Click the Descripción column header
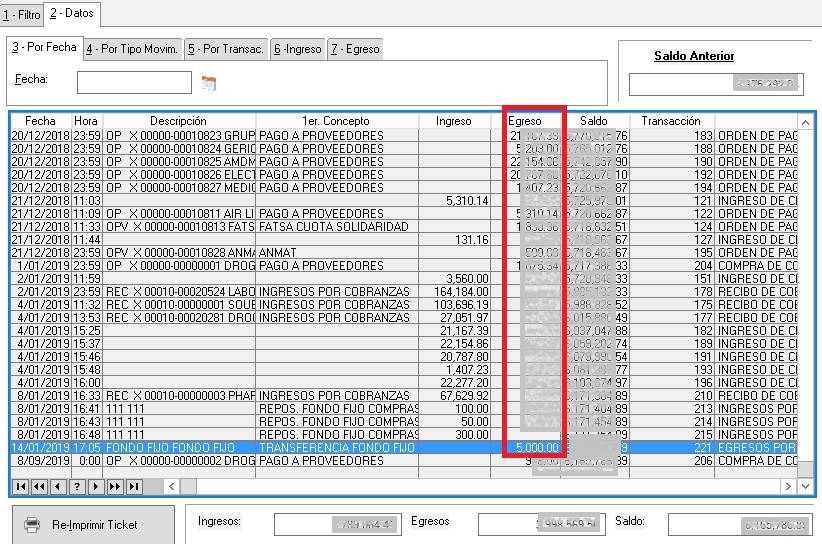This screenshot has height=544, width=822. [178, 121]
